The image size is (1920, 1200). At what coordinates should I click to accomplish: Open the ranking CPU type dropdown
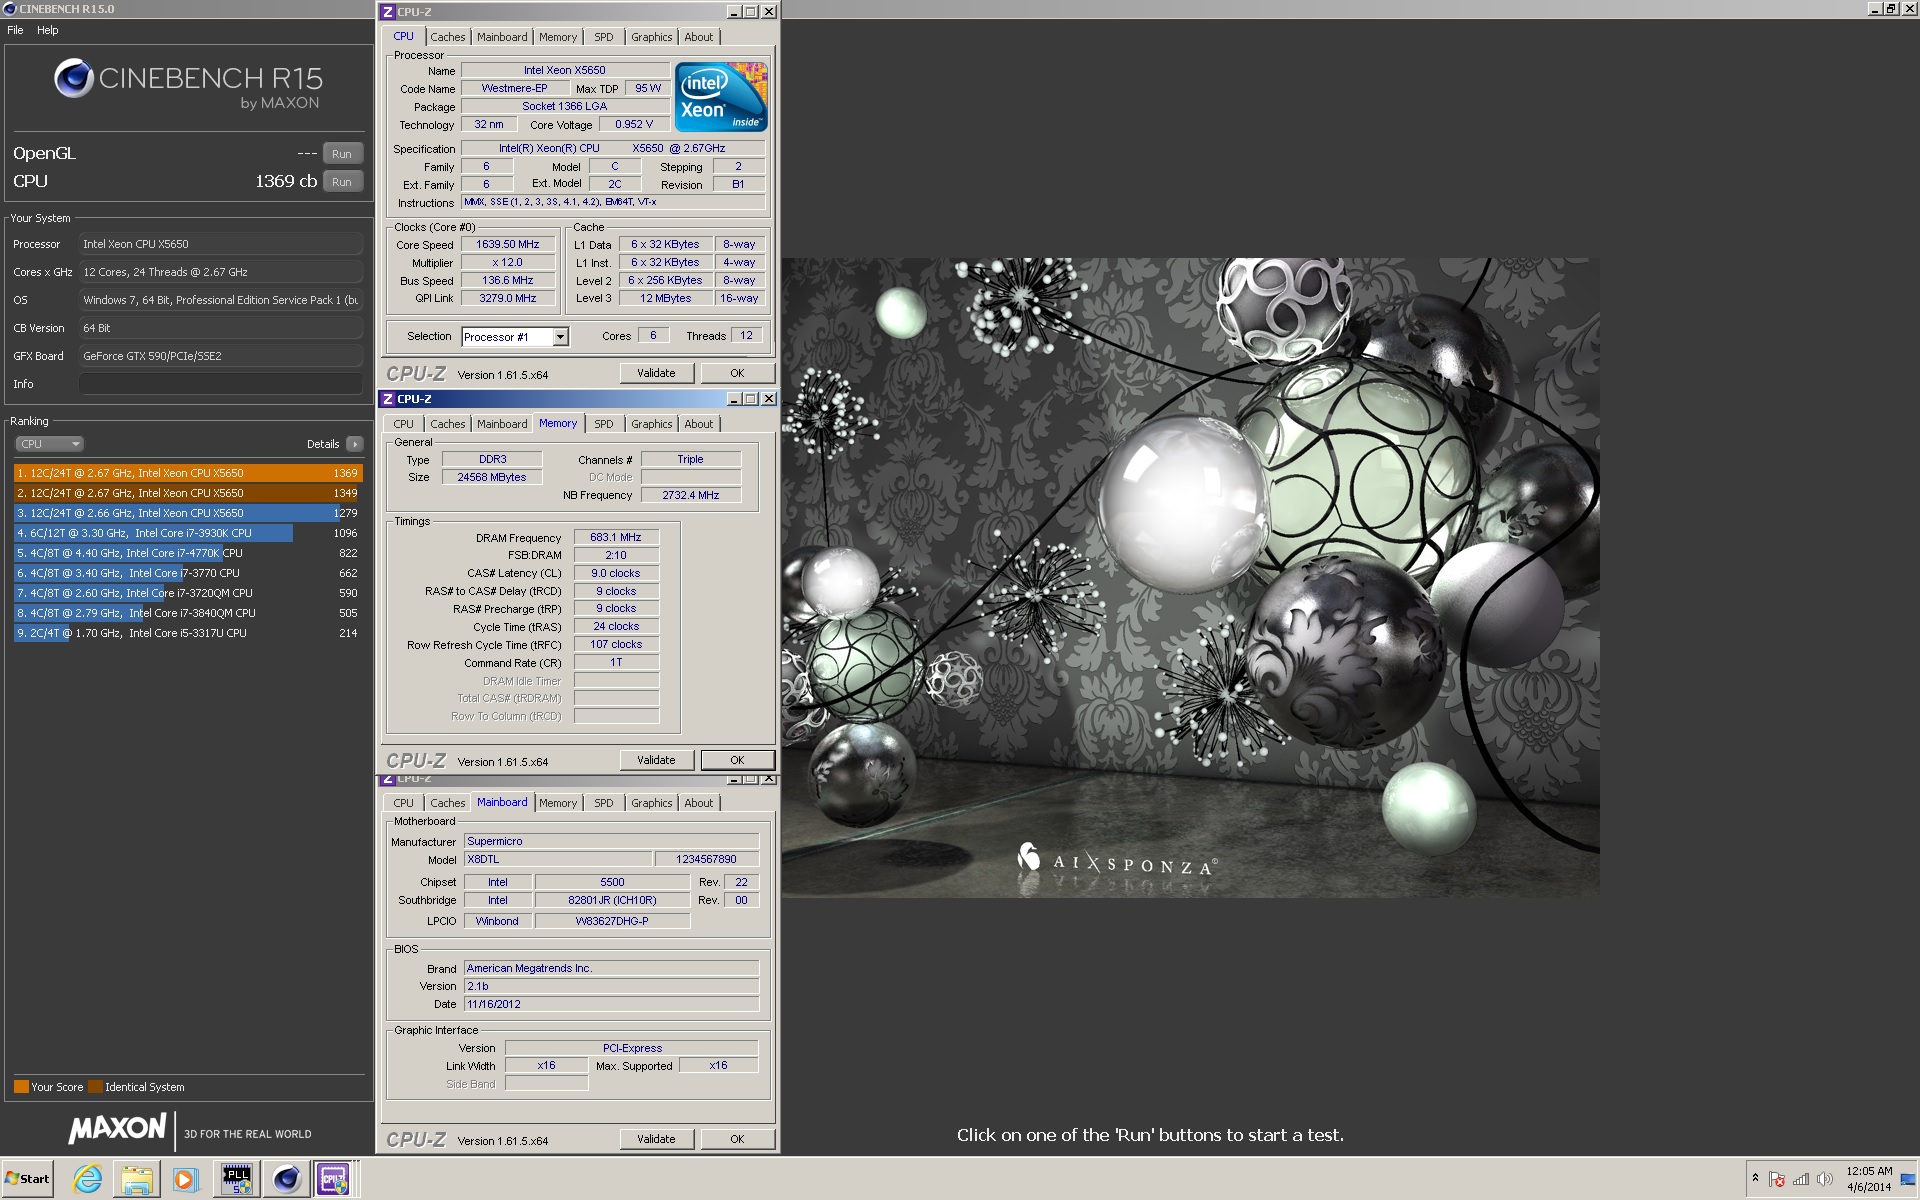pos(49,444)
